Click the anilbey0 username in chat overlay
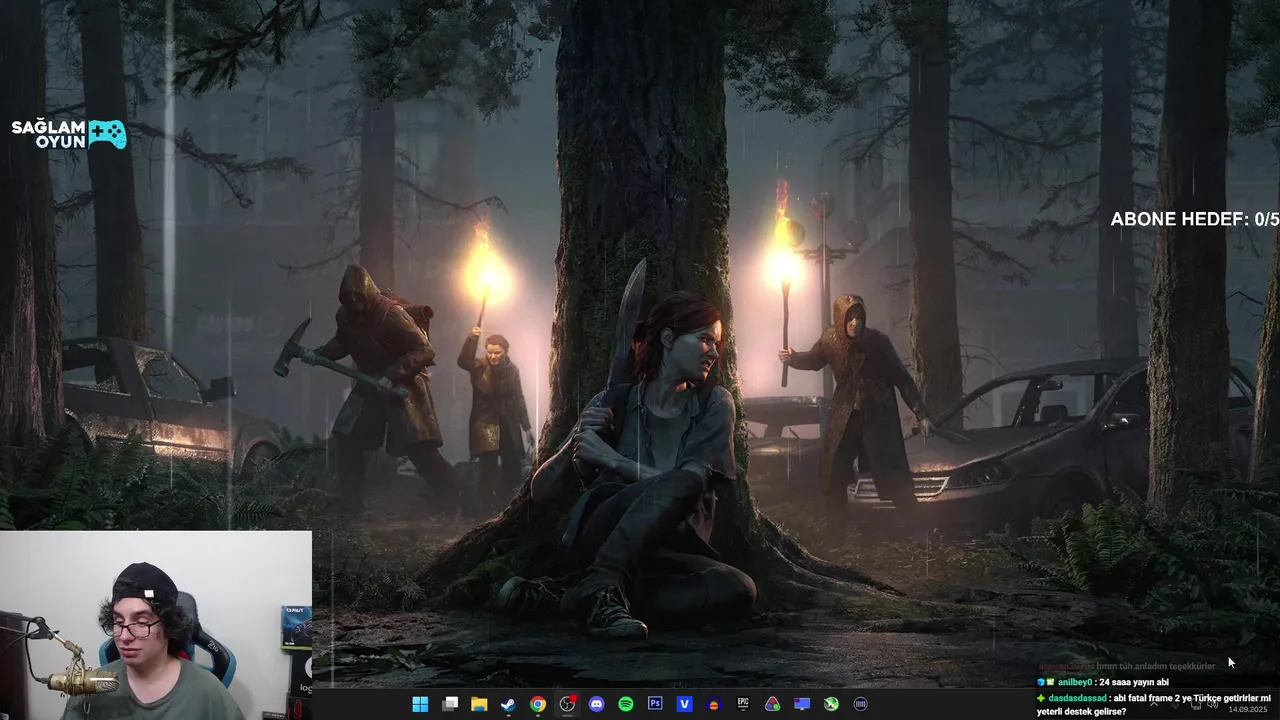Screen dimensions: 1280x720 click(x=1075, y=682)
